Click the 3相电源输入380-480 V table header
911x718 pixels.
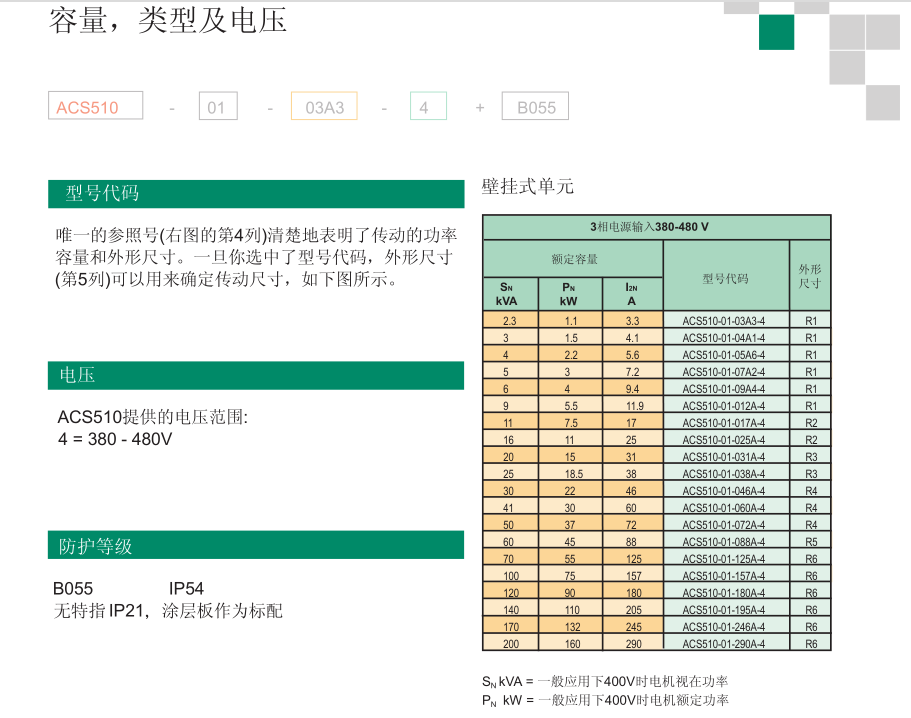657,227
